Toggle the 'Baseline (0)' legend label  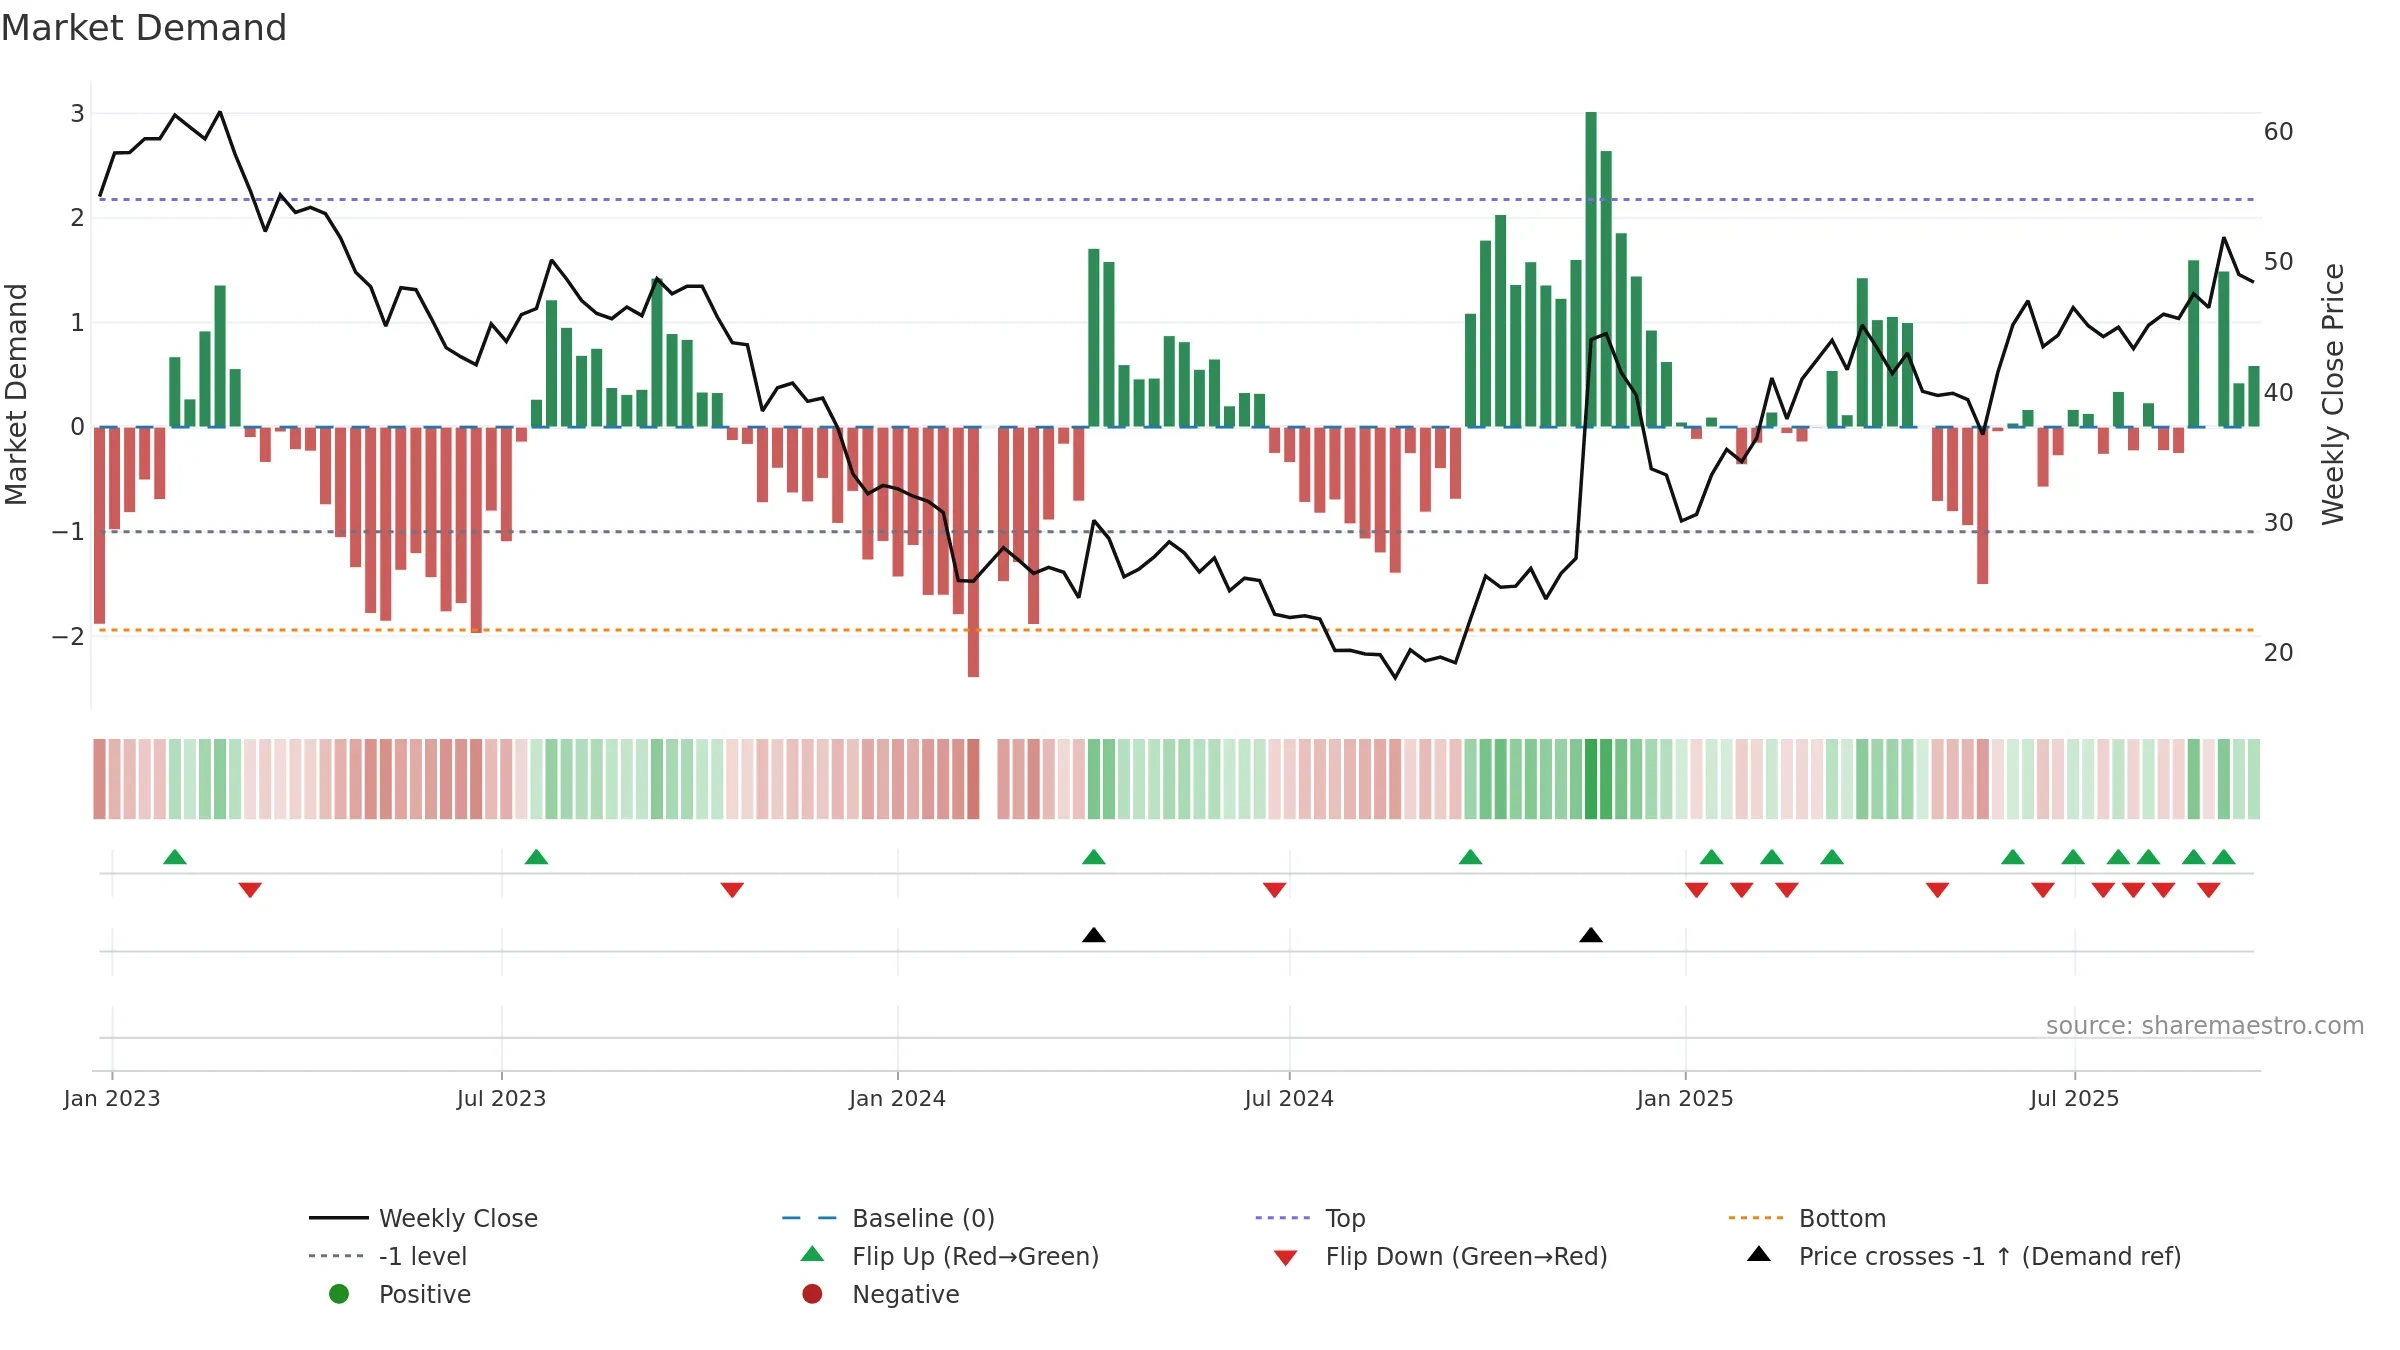[x=923, y=1218]
